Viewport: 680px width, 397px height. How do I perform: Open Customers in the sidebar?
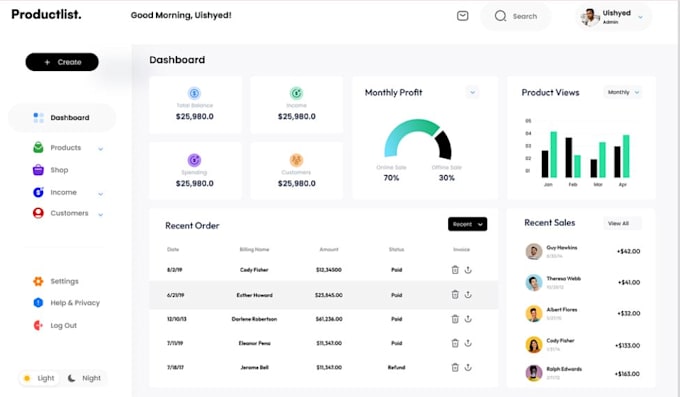coord(69,213)
